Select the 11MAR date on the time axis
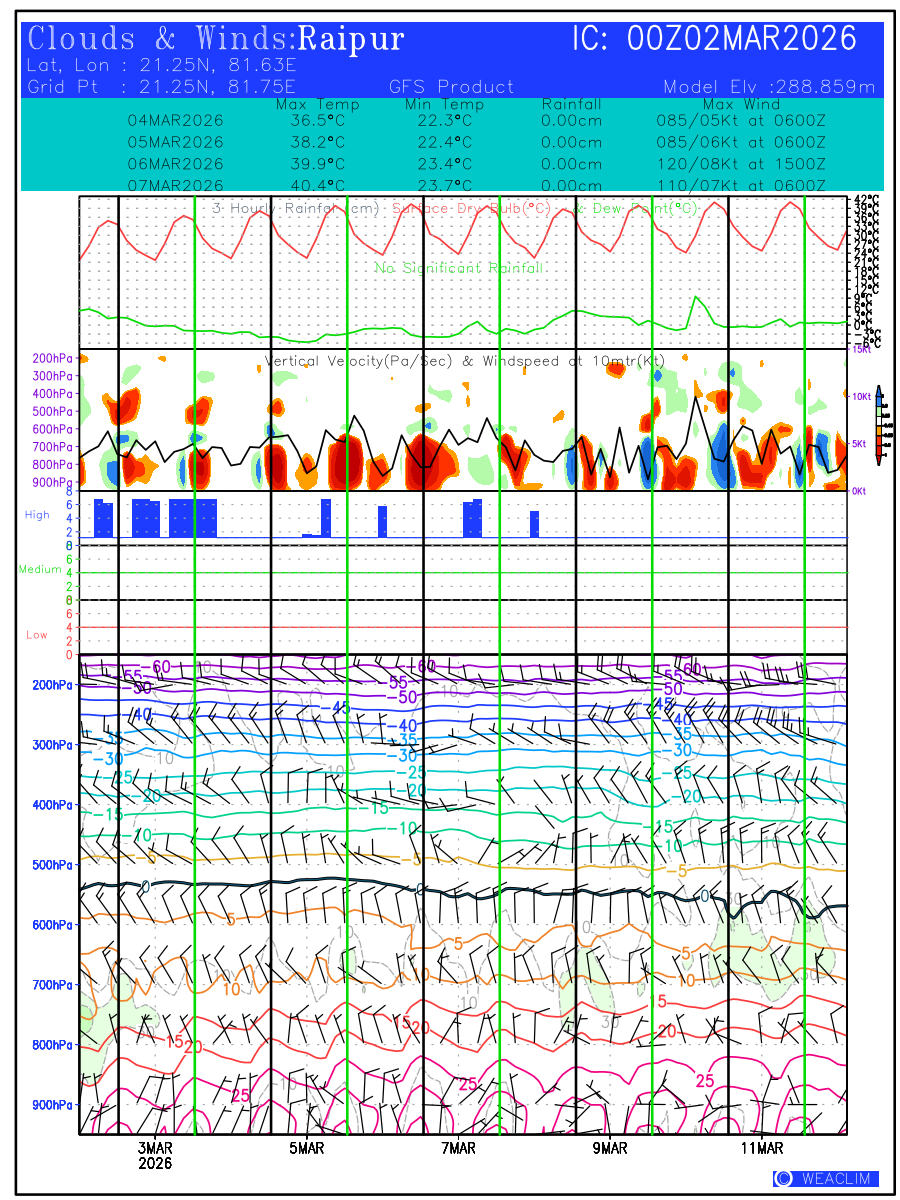900x1200 pixels. pos(762,1149)
